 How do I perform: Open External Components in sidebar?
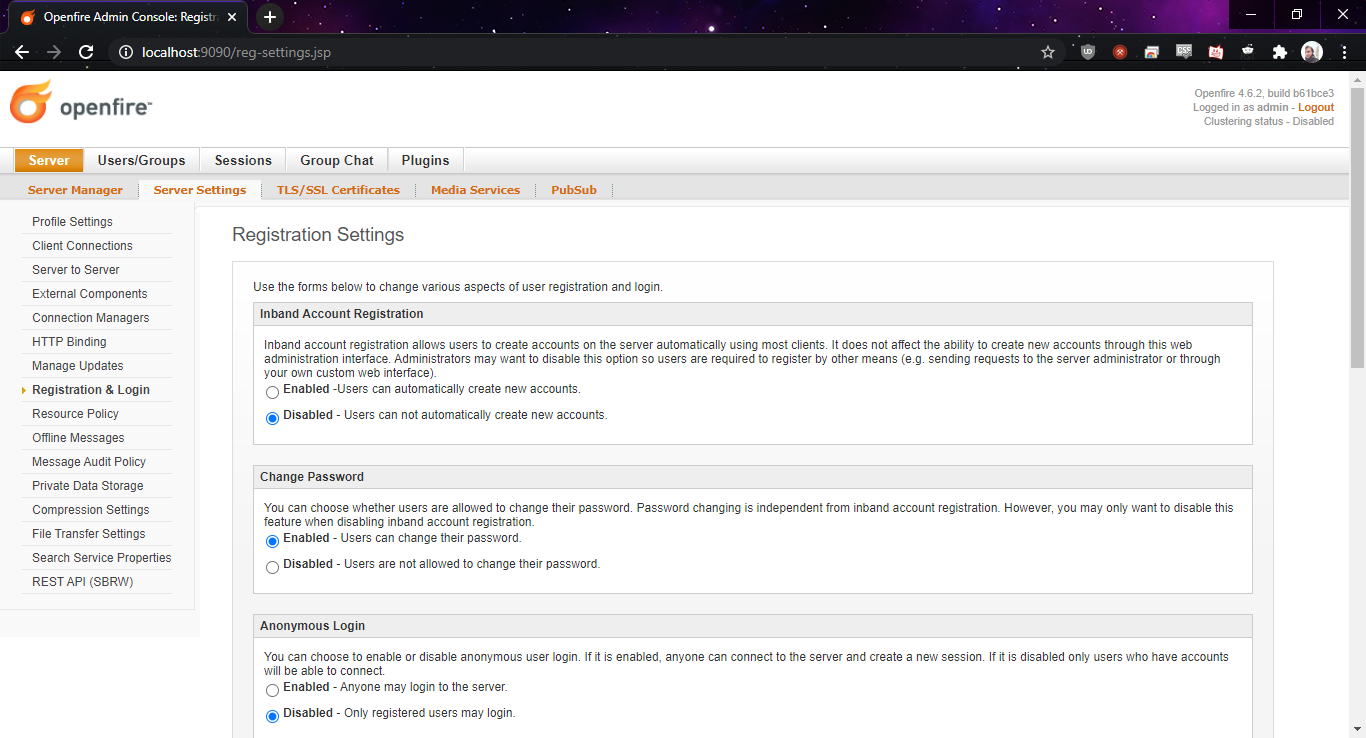(x=89, y=294)
